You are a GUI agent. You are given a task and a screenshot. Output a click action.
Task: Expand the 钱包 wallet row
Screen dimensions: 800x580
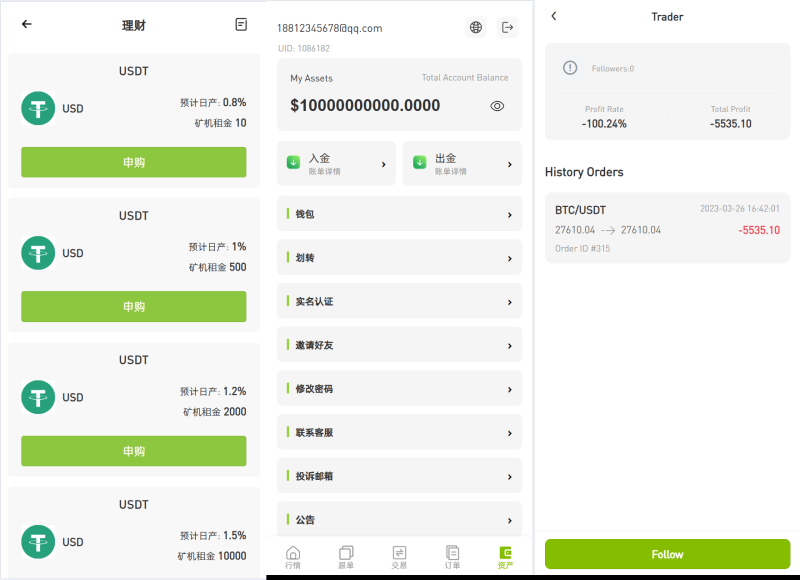(x=399, y=214)
